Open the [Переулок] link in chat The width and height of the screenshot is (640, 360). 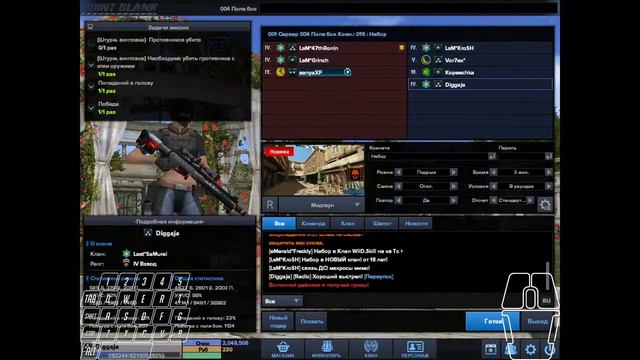(x=378, y=276)
